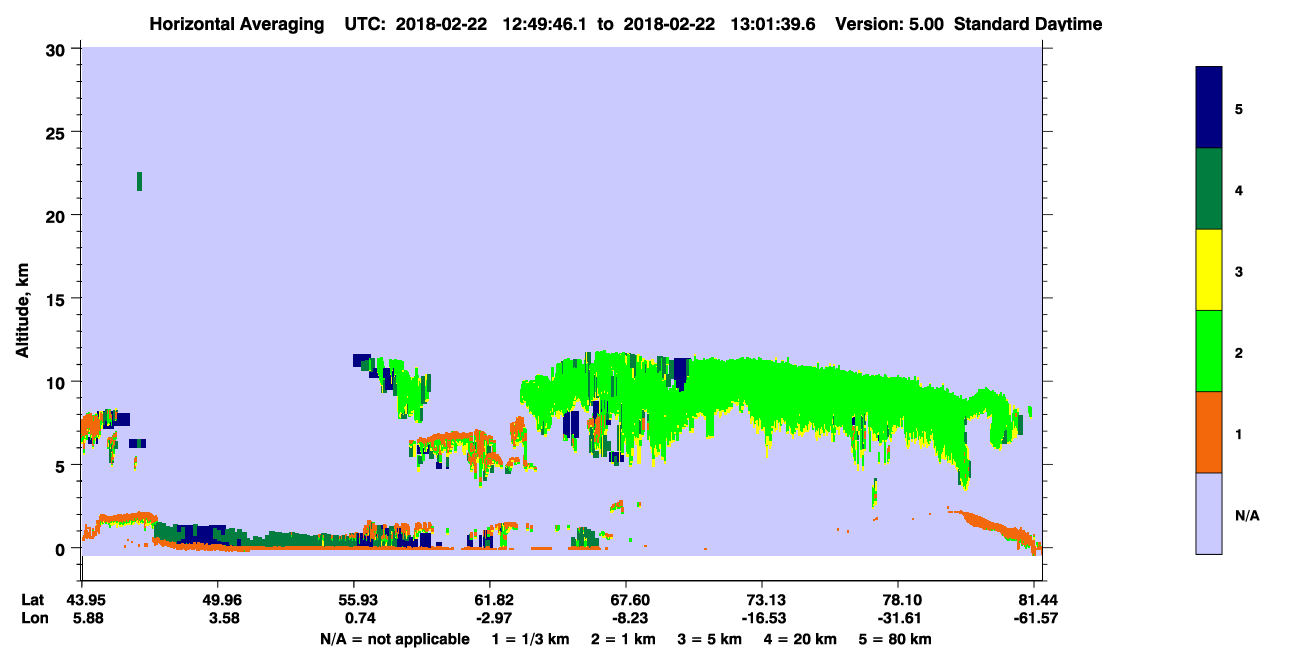Click longitude value -16.53
This screenshot has height=667, width=1300.
[x=763, y=618]
